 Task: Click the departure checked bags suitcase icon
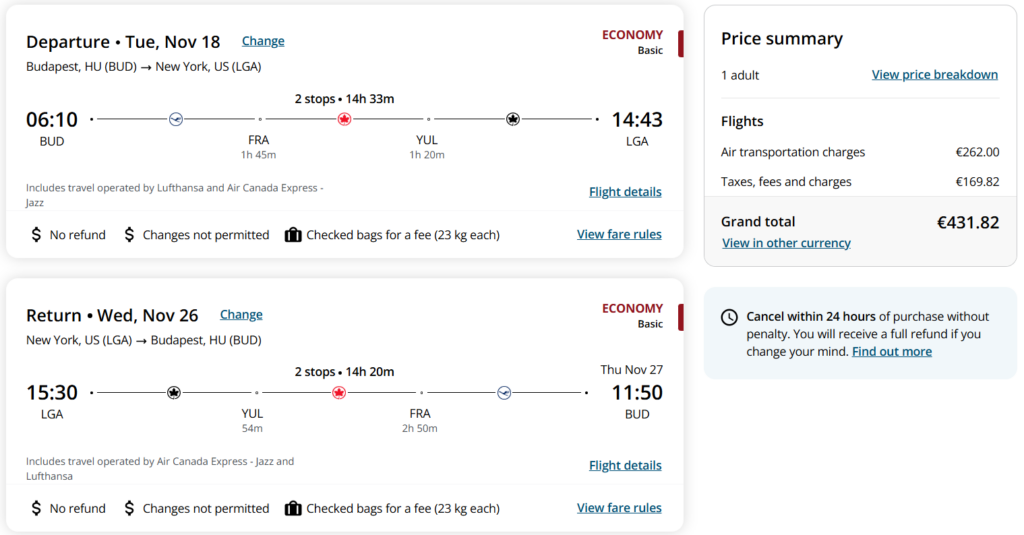tap(293, 235)
